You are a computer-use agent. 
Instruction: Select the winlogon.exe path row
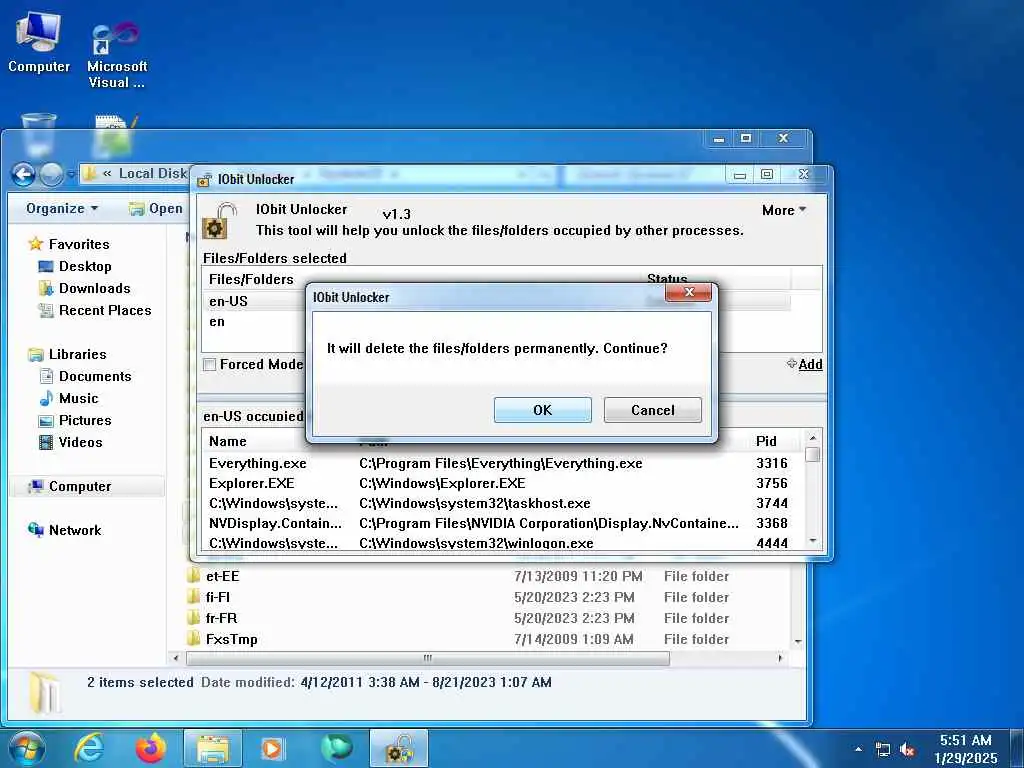pos(503,543)
